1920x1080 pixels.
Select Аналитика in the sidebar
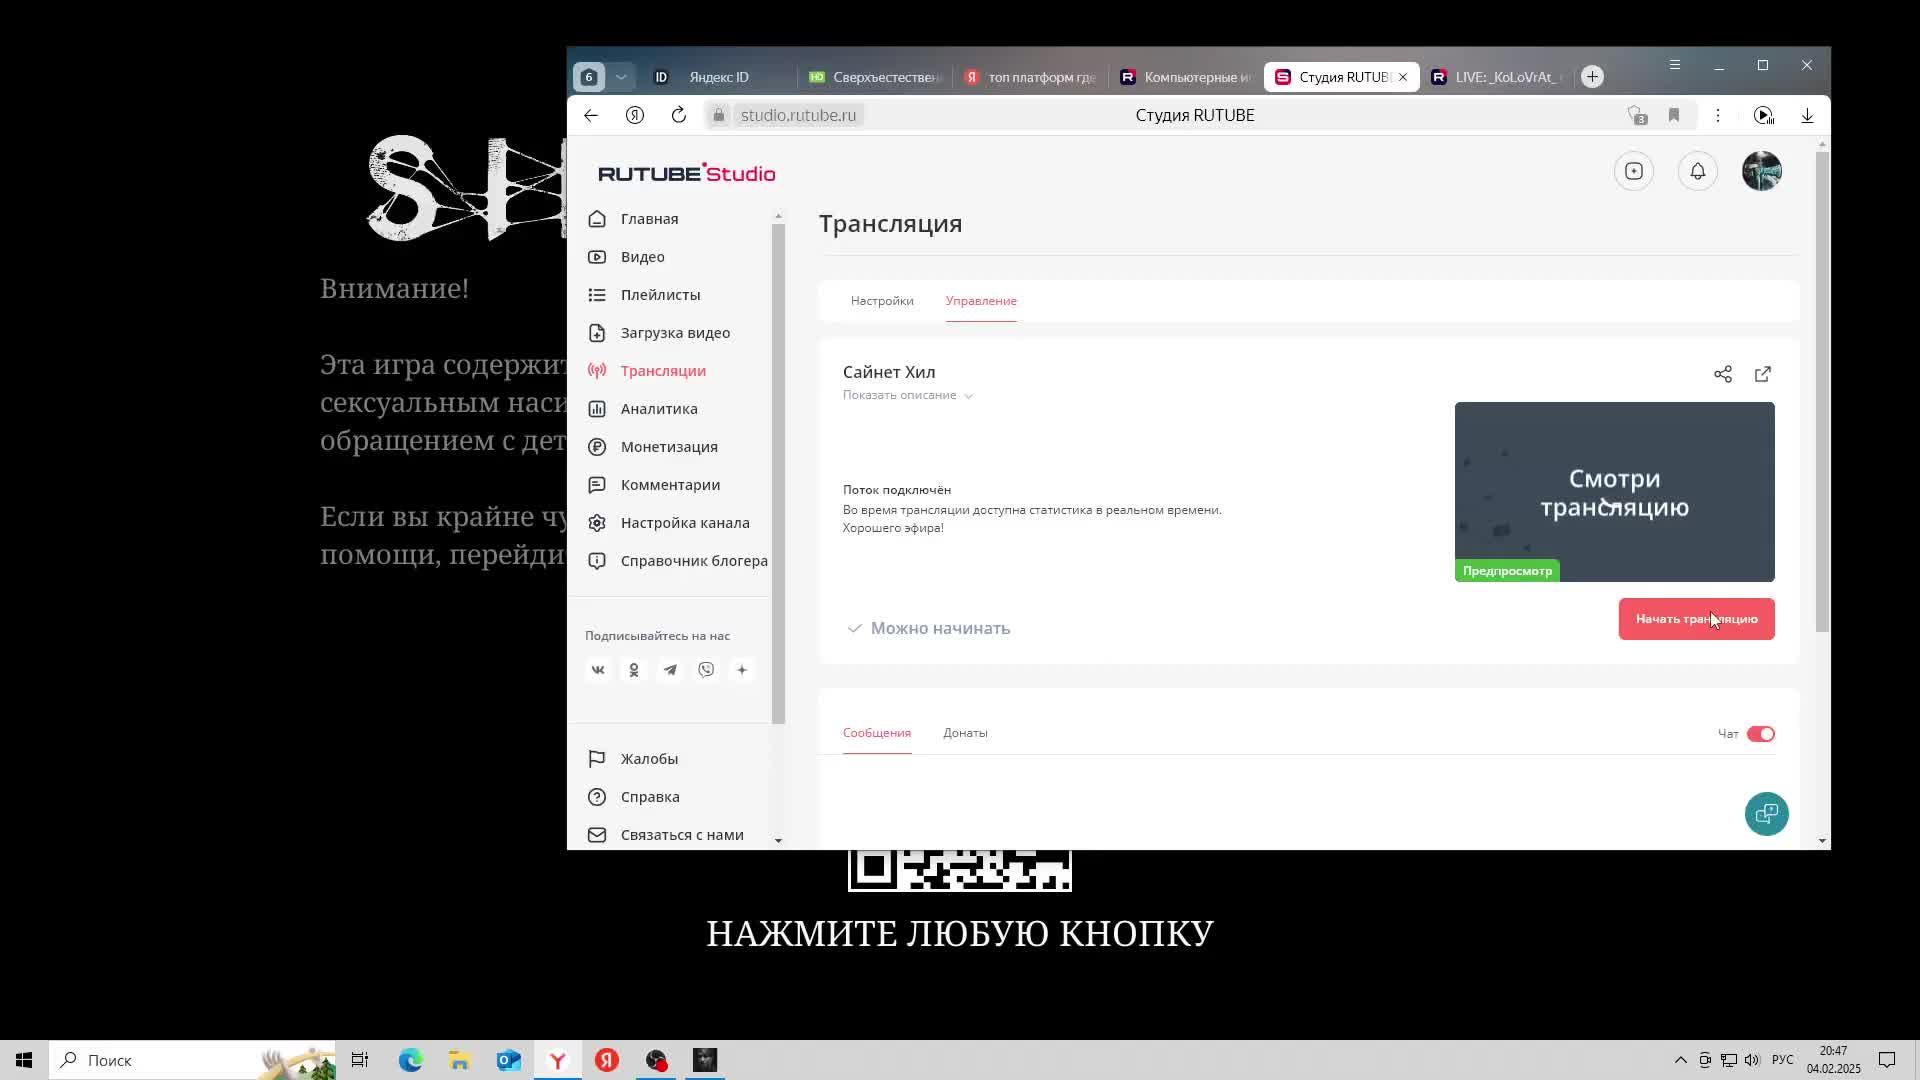658,408
